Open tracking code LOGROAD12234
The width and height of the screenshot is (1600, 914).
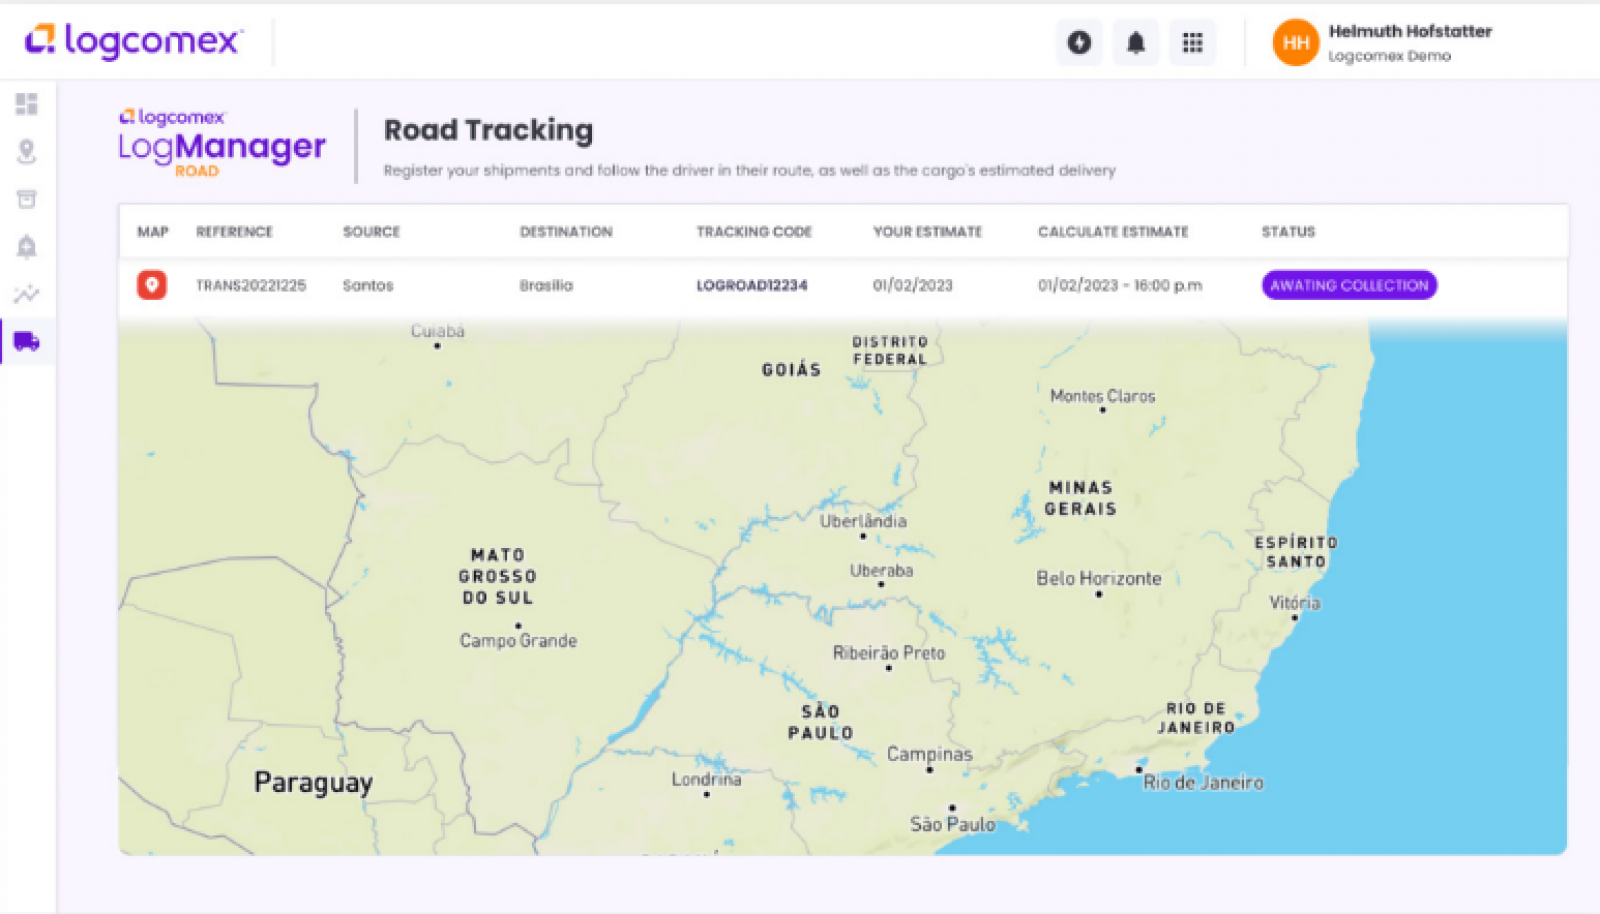(752, 285)
